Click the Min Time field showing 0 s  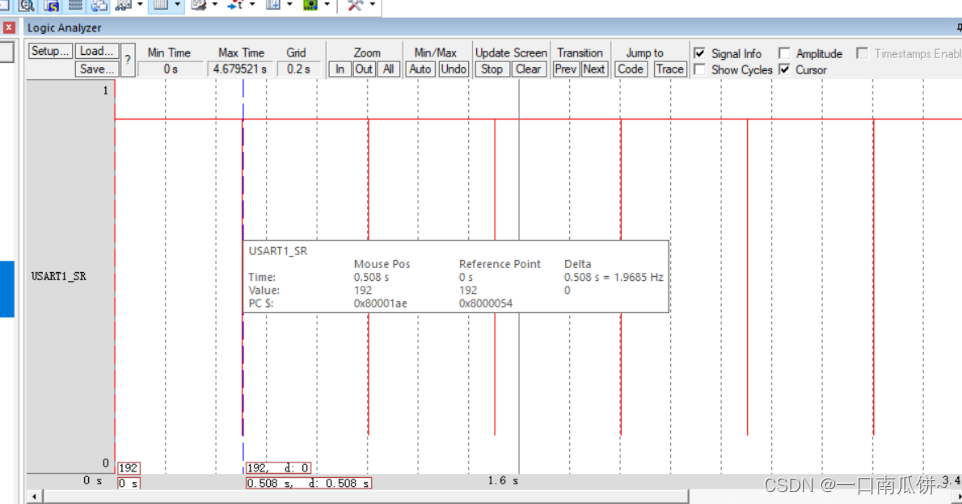pos(170,69)
